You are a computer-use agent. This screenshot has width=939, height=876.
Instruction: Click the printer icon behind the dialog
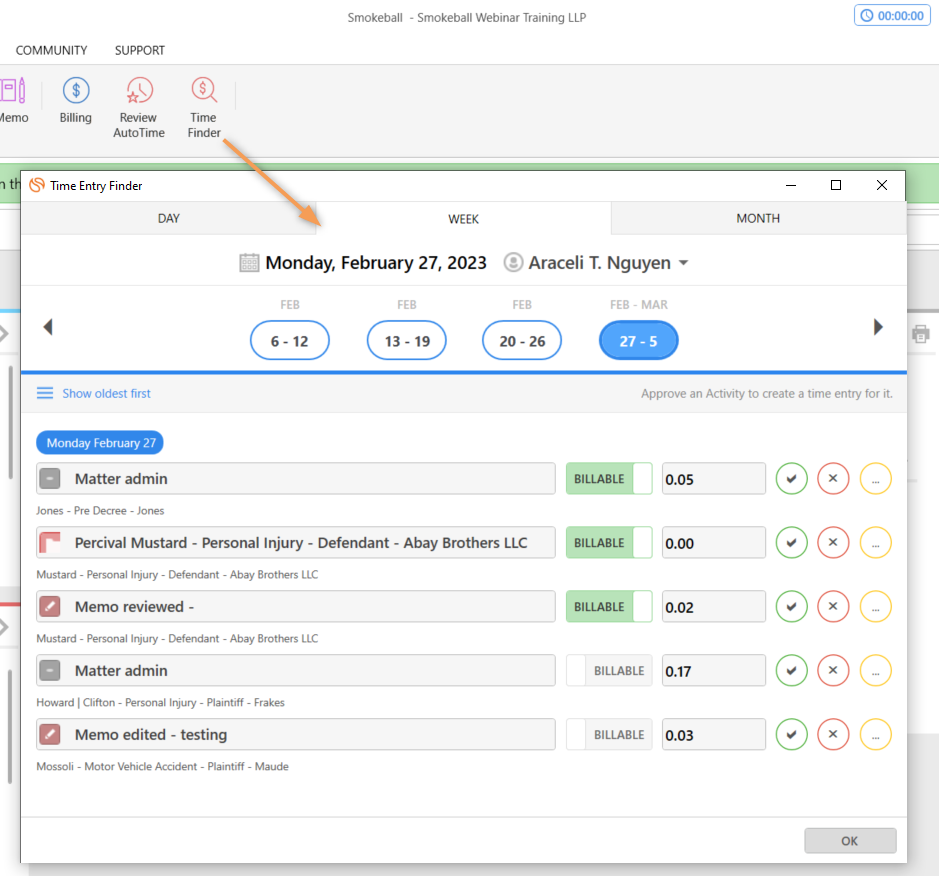point(921,334)
